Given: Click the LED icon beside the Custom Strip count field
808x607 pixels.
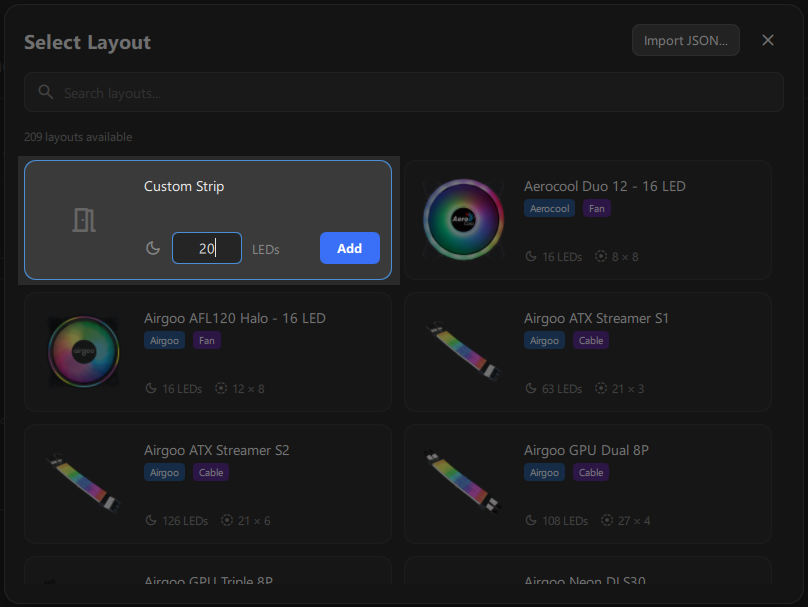Looking at the screenshot, I should click(153, 248).
